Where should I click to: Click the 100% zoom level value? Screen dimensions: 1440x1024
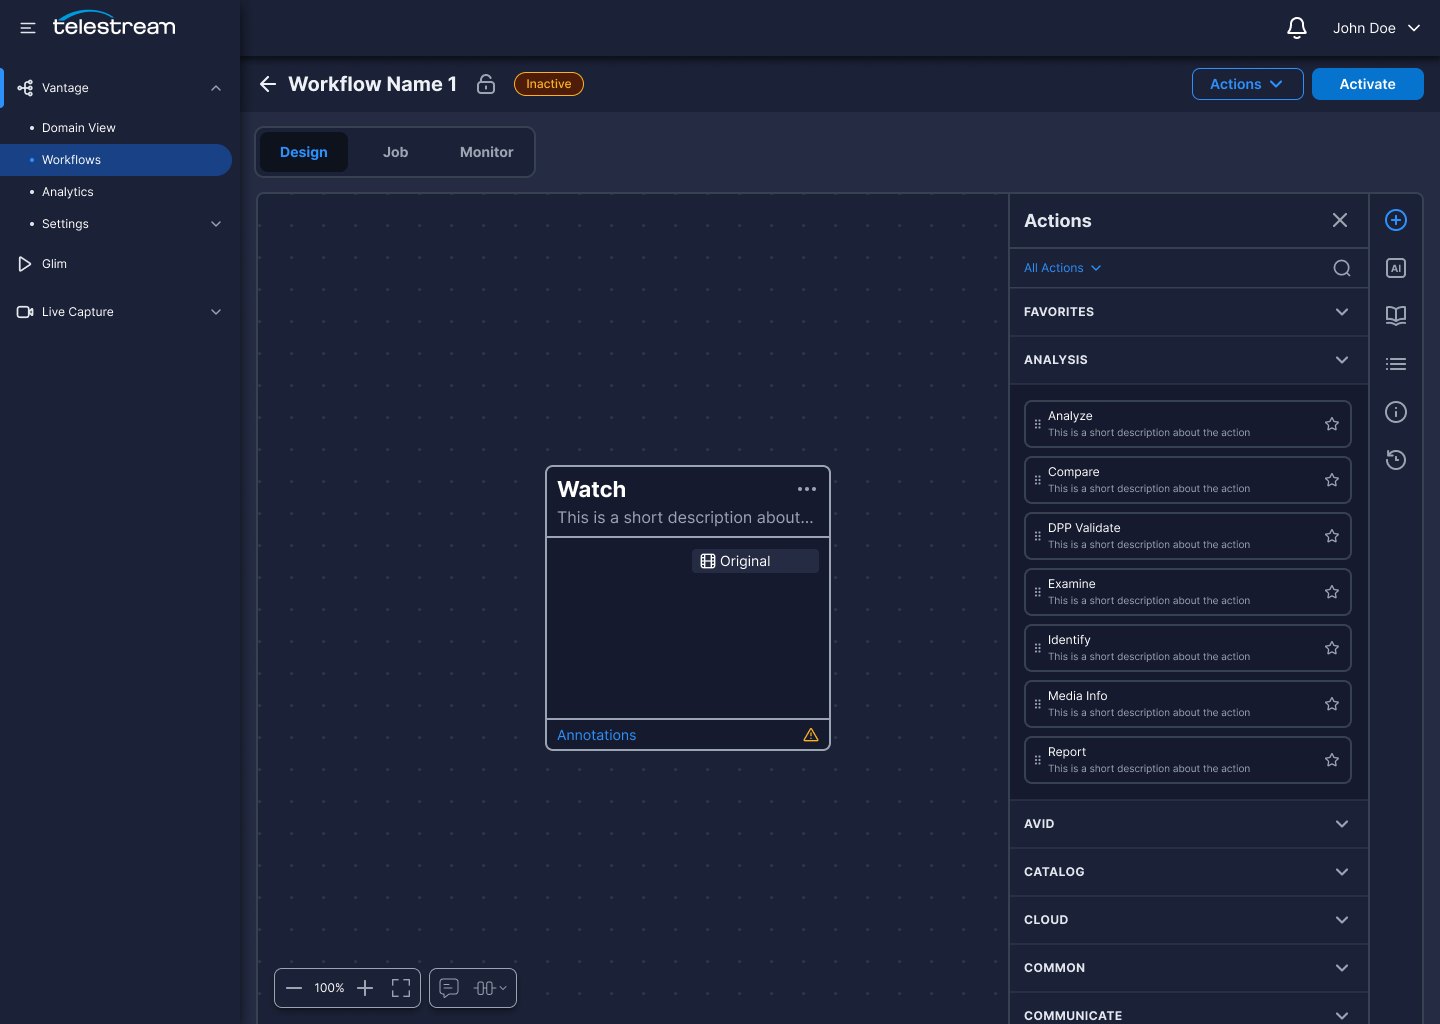coord(329,988)
